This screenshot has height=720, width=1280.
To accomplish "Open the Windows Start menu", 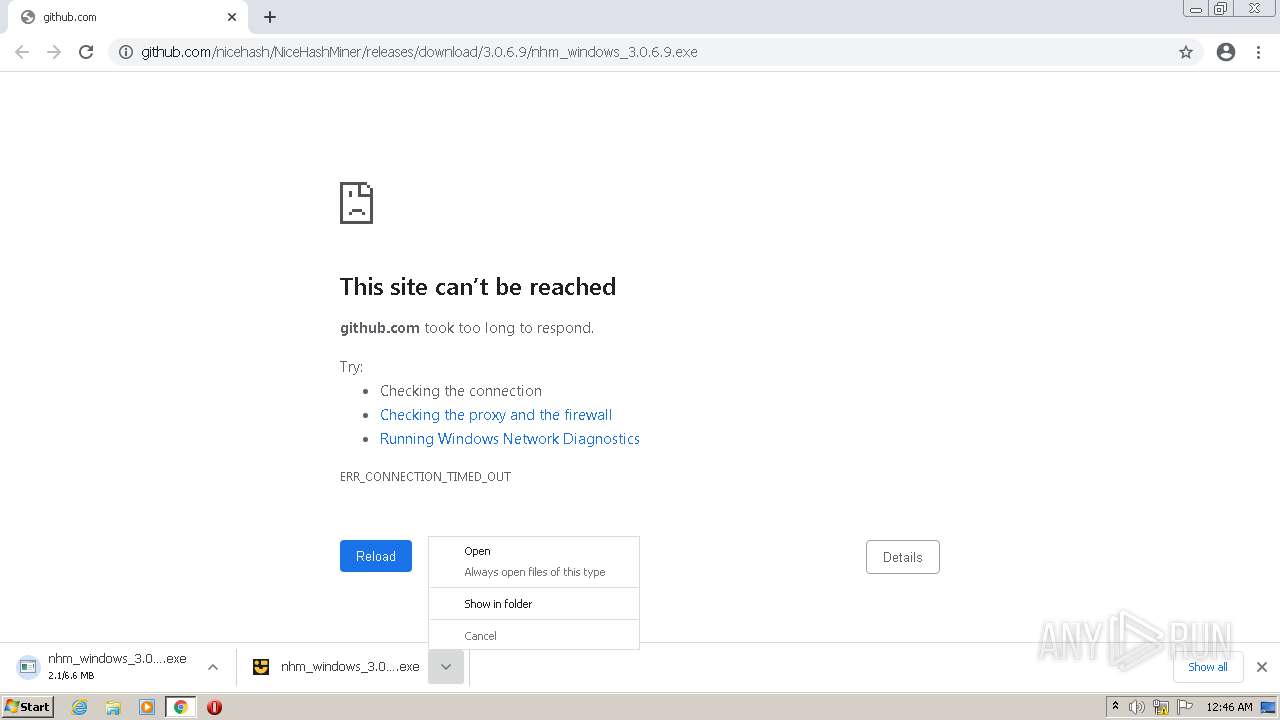I will tap(27, 706).
